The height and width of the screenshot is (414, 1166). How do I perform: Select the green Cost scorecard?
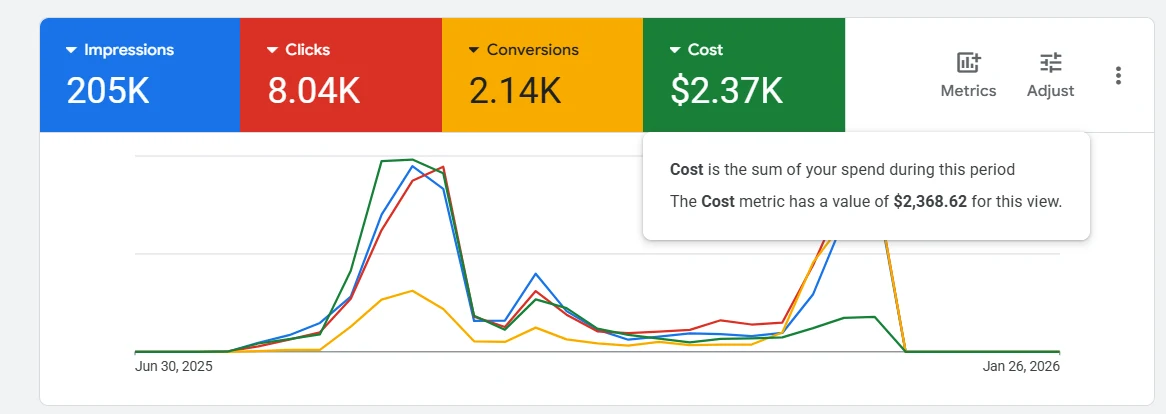(x=744, y=75)
